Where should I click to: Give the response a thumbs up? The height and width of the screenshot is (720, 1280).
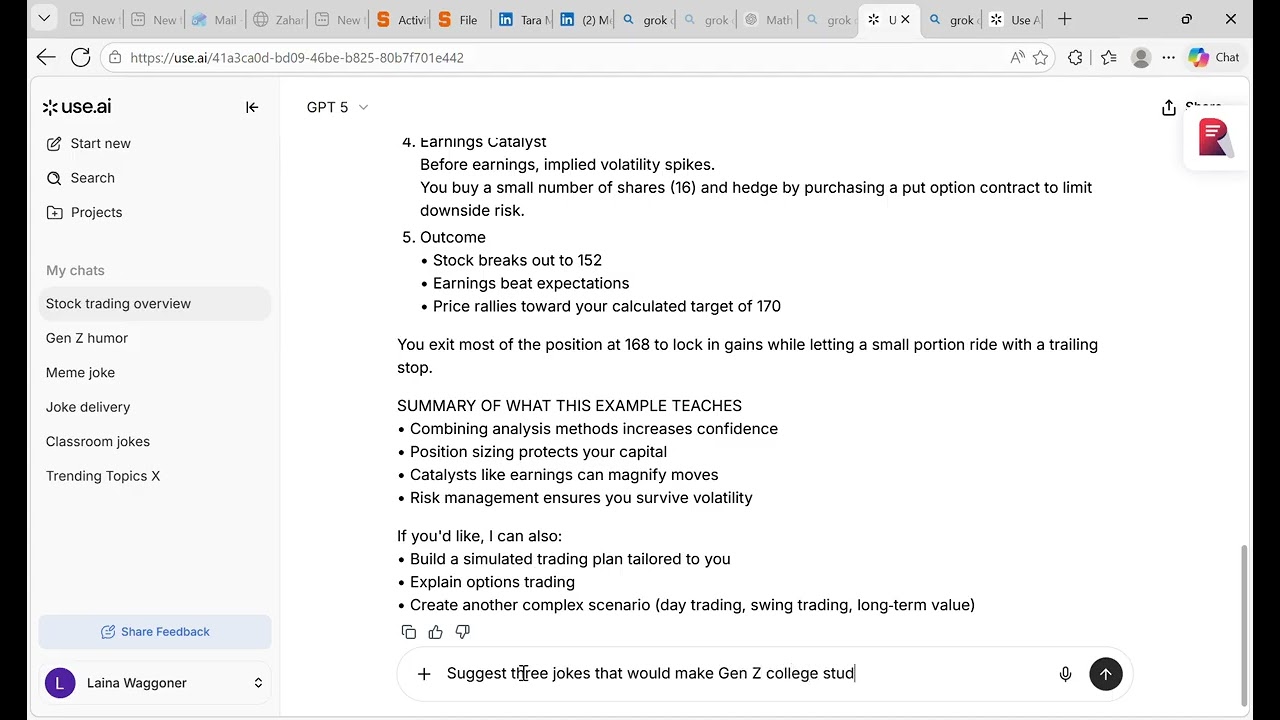[x=435, y=632]
